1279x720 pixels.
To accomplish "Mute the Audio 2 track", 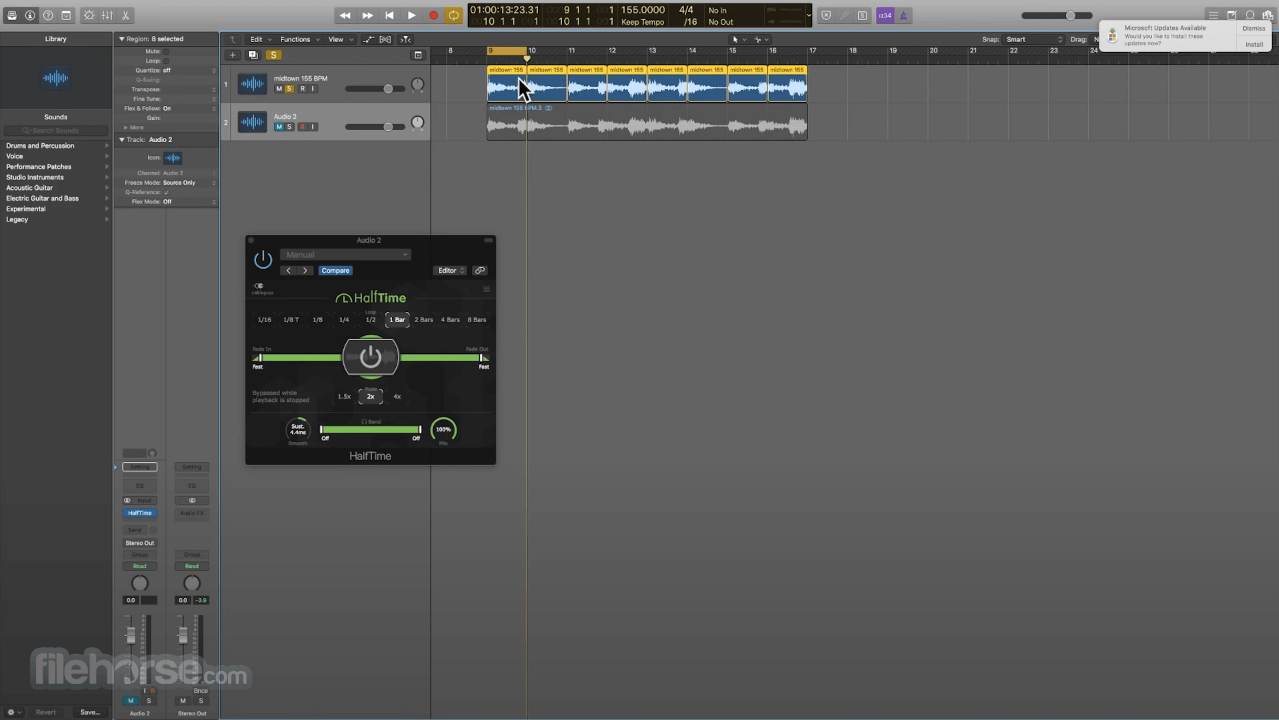I will (279, 127).
